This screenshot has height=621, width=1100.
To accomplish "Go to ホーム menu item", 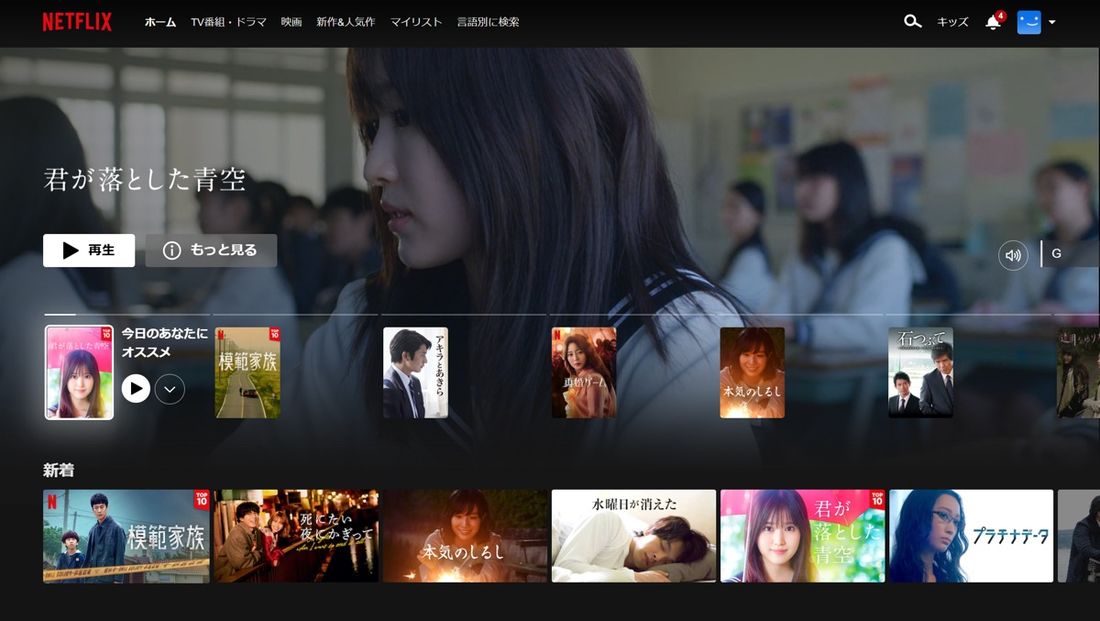I will tap(160, 22).
